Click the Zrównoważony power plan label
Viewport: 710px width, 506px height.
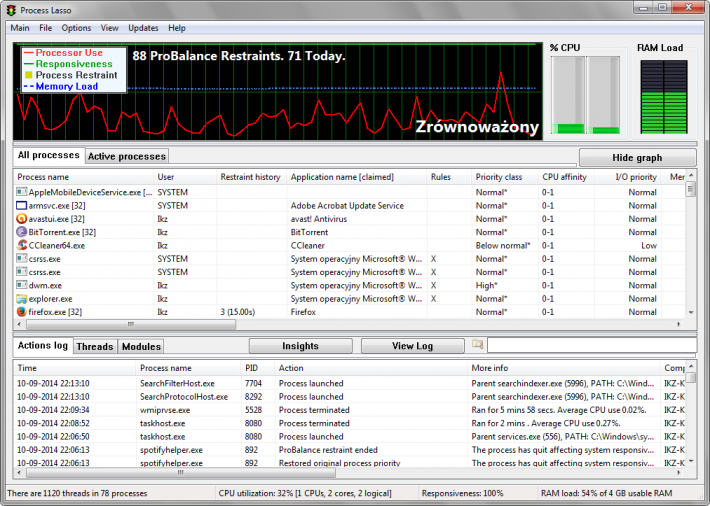click(x=477, y=127)
